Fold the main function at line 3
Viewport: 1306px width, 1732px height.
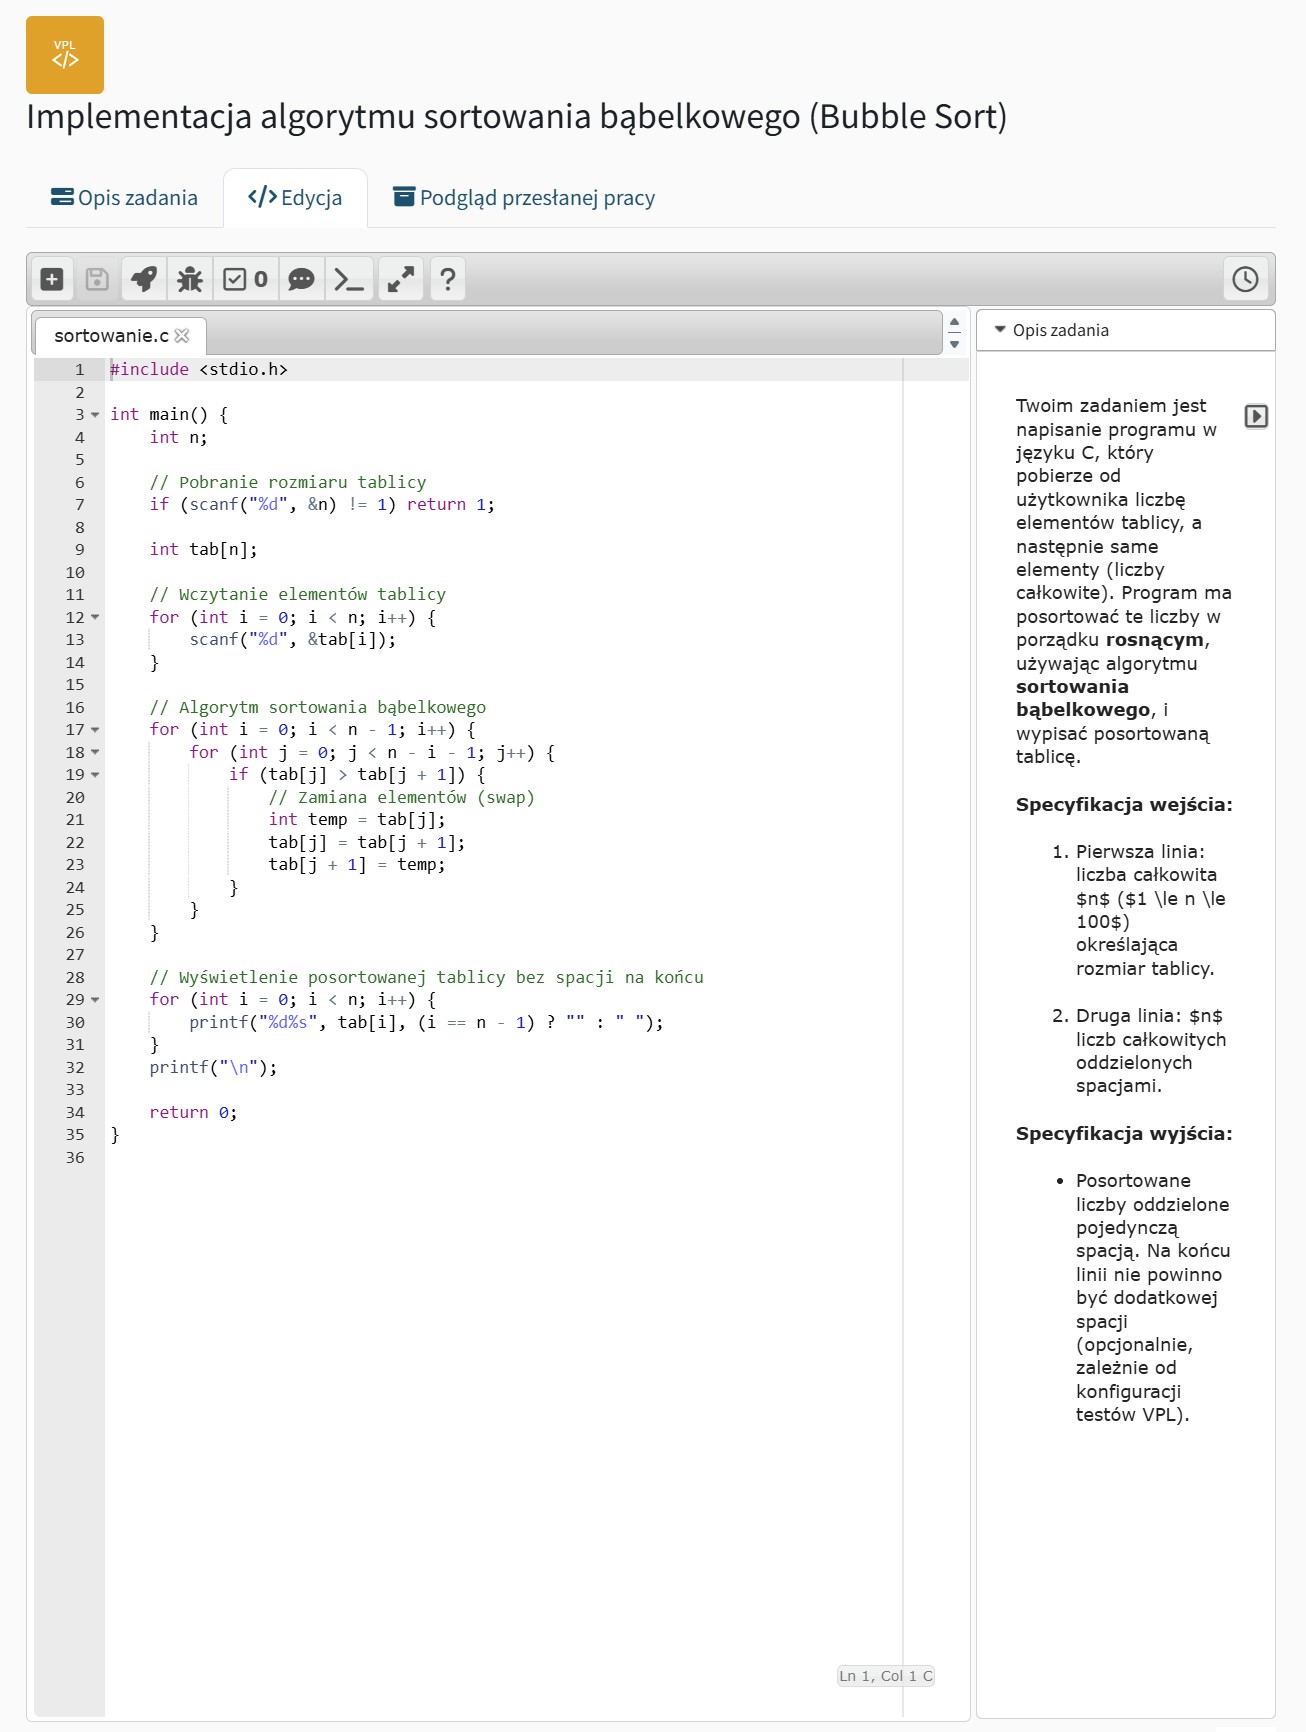coord(96,415)
